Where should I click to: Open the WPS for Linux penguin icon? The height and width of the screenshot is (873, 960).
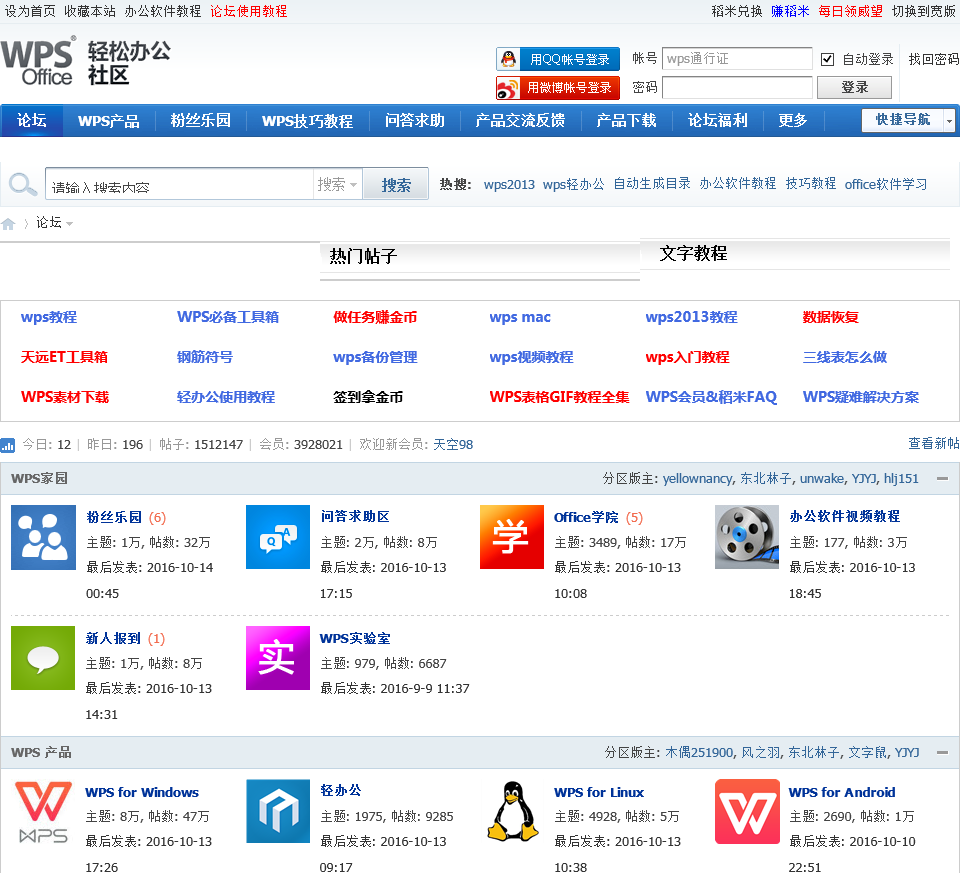point(512,811)
